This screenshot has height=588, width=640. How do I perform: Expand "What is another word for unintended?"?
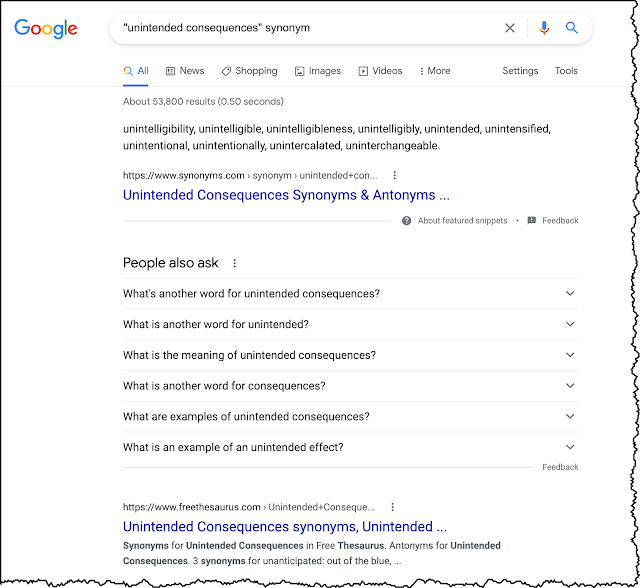click(x=570, y=325)
